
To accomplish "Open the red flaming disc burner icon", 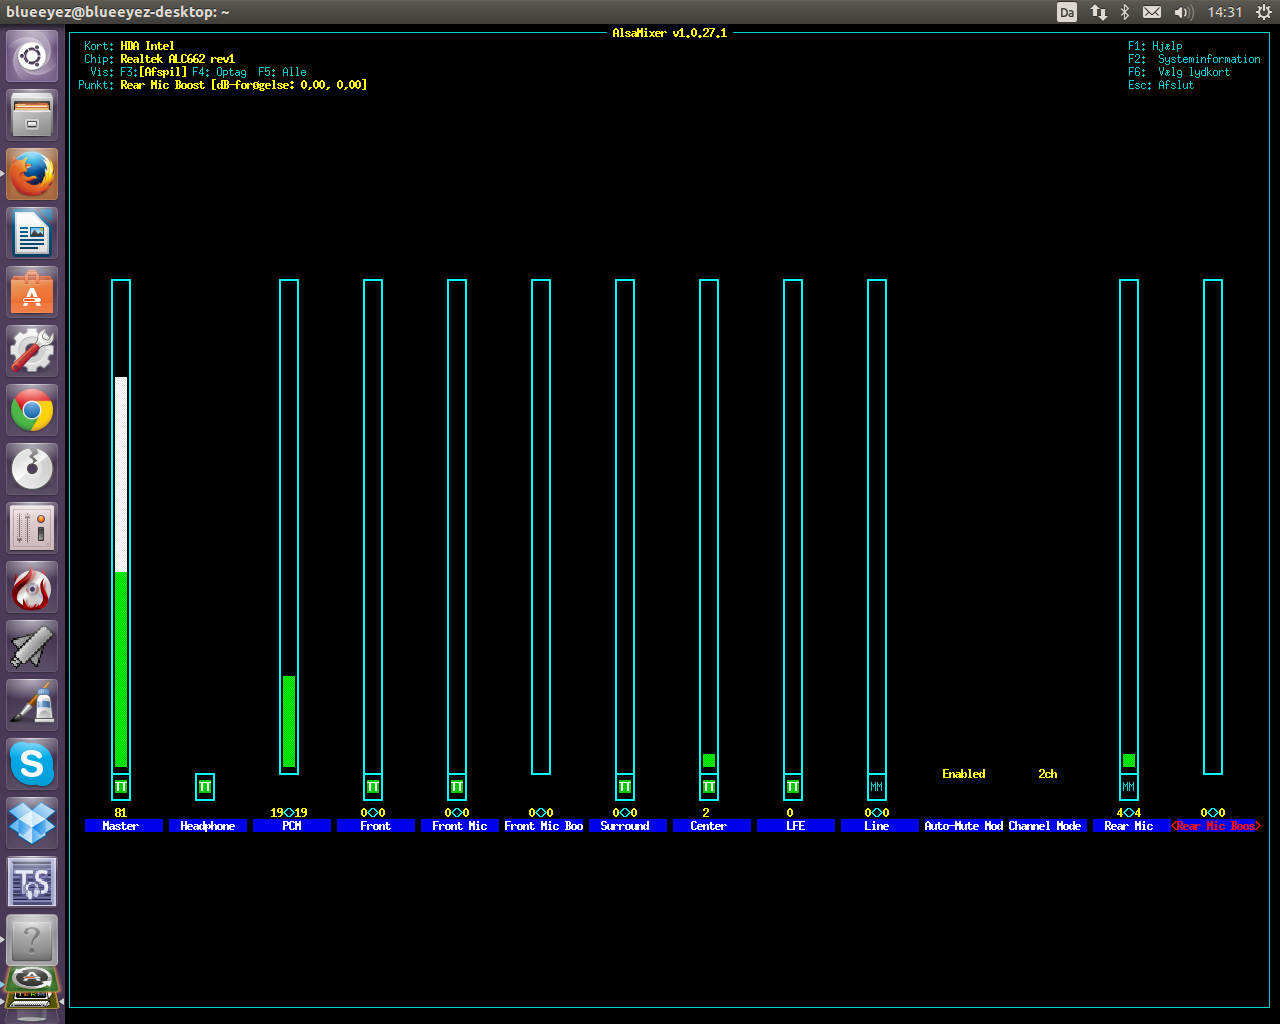I will tap(32, 587).
